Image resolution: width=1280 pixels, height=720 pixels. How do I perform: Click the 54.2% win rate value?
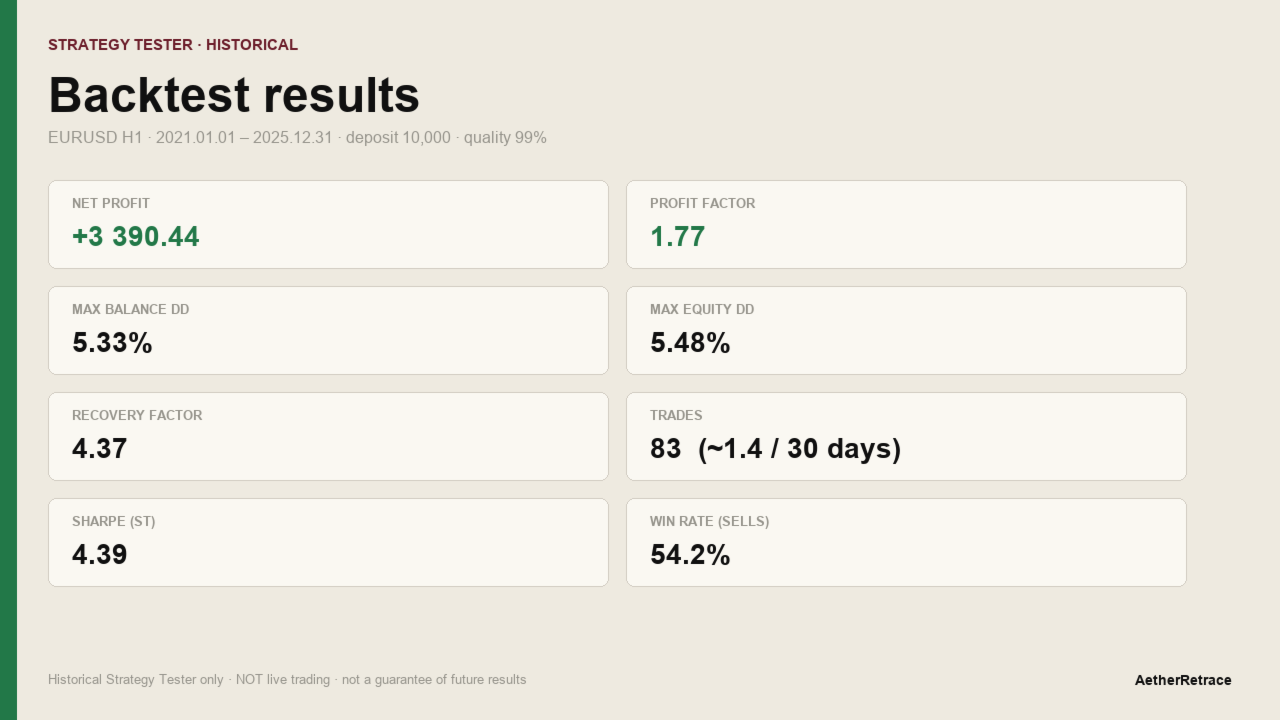(x=690, y=555)
